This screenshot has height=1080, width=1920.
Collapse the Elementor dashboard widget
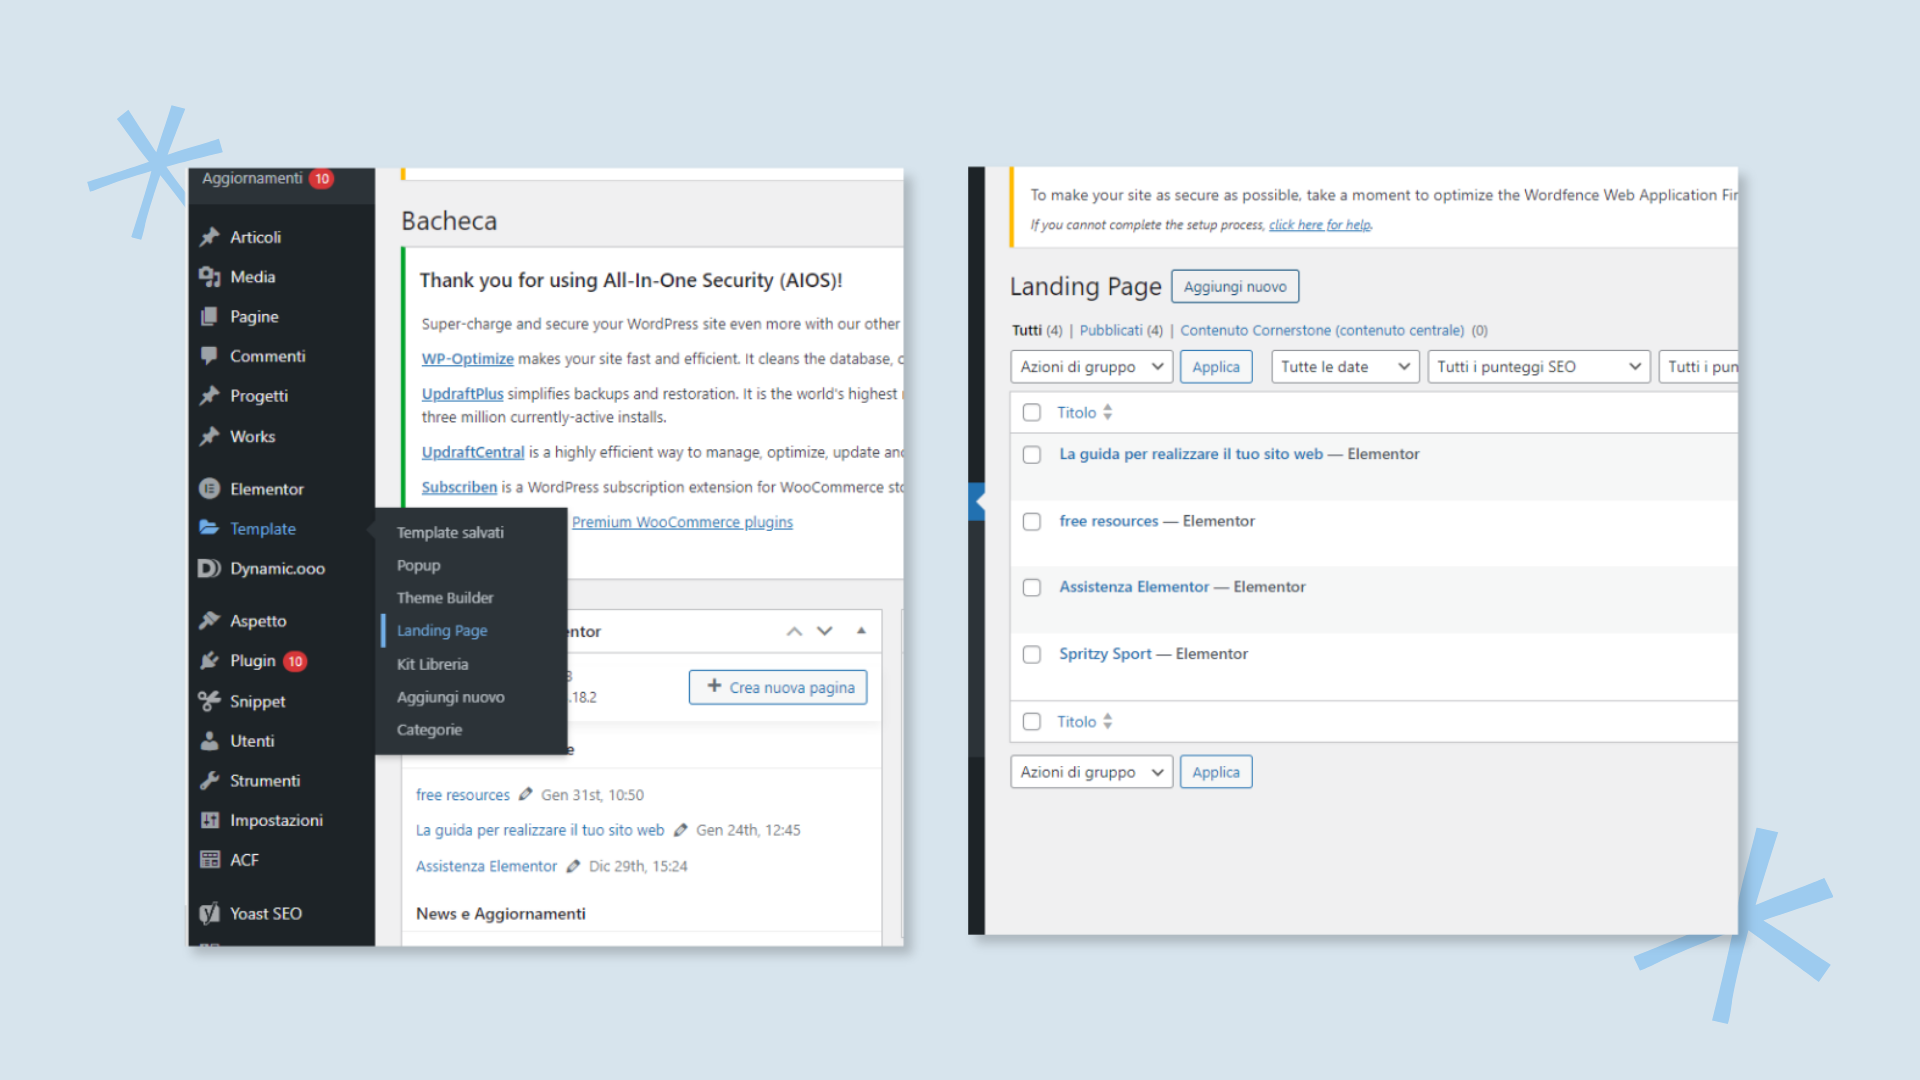[x=861, y=630]
